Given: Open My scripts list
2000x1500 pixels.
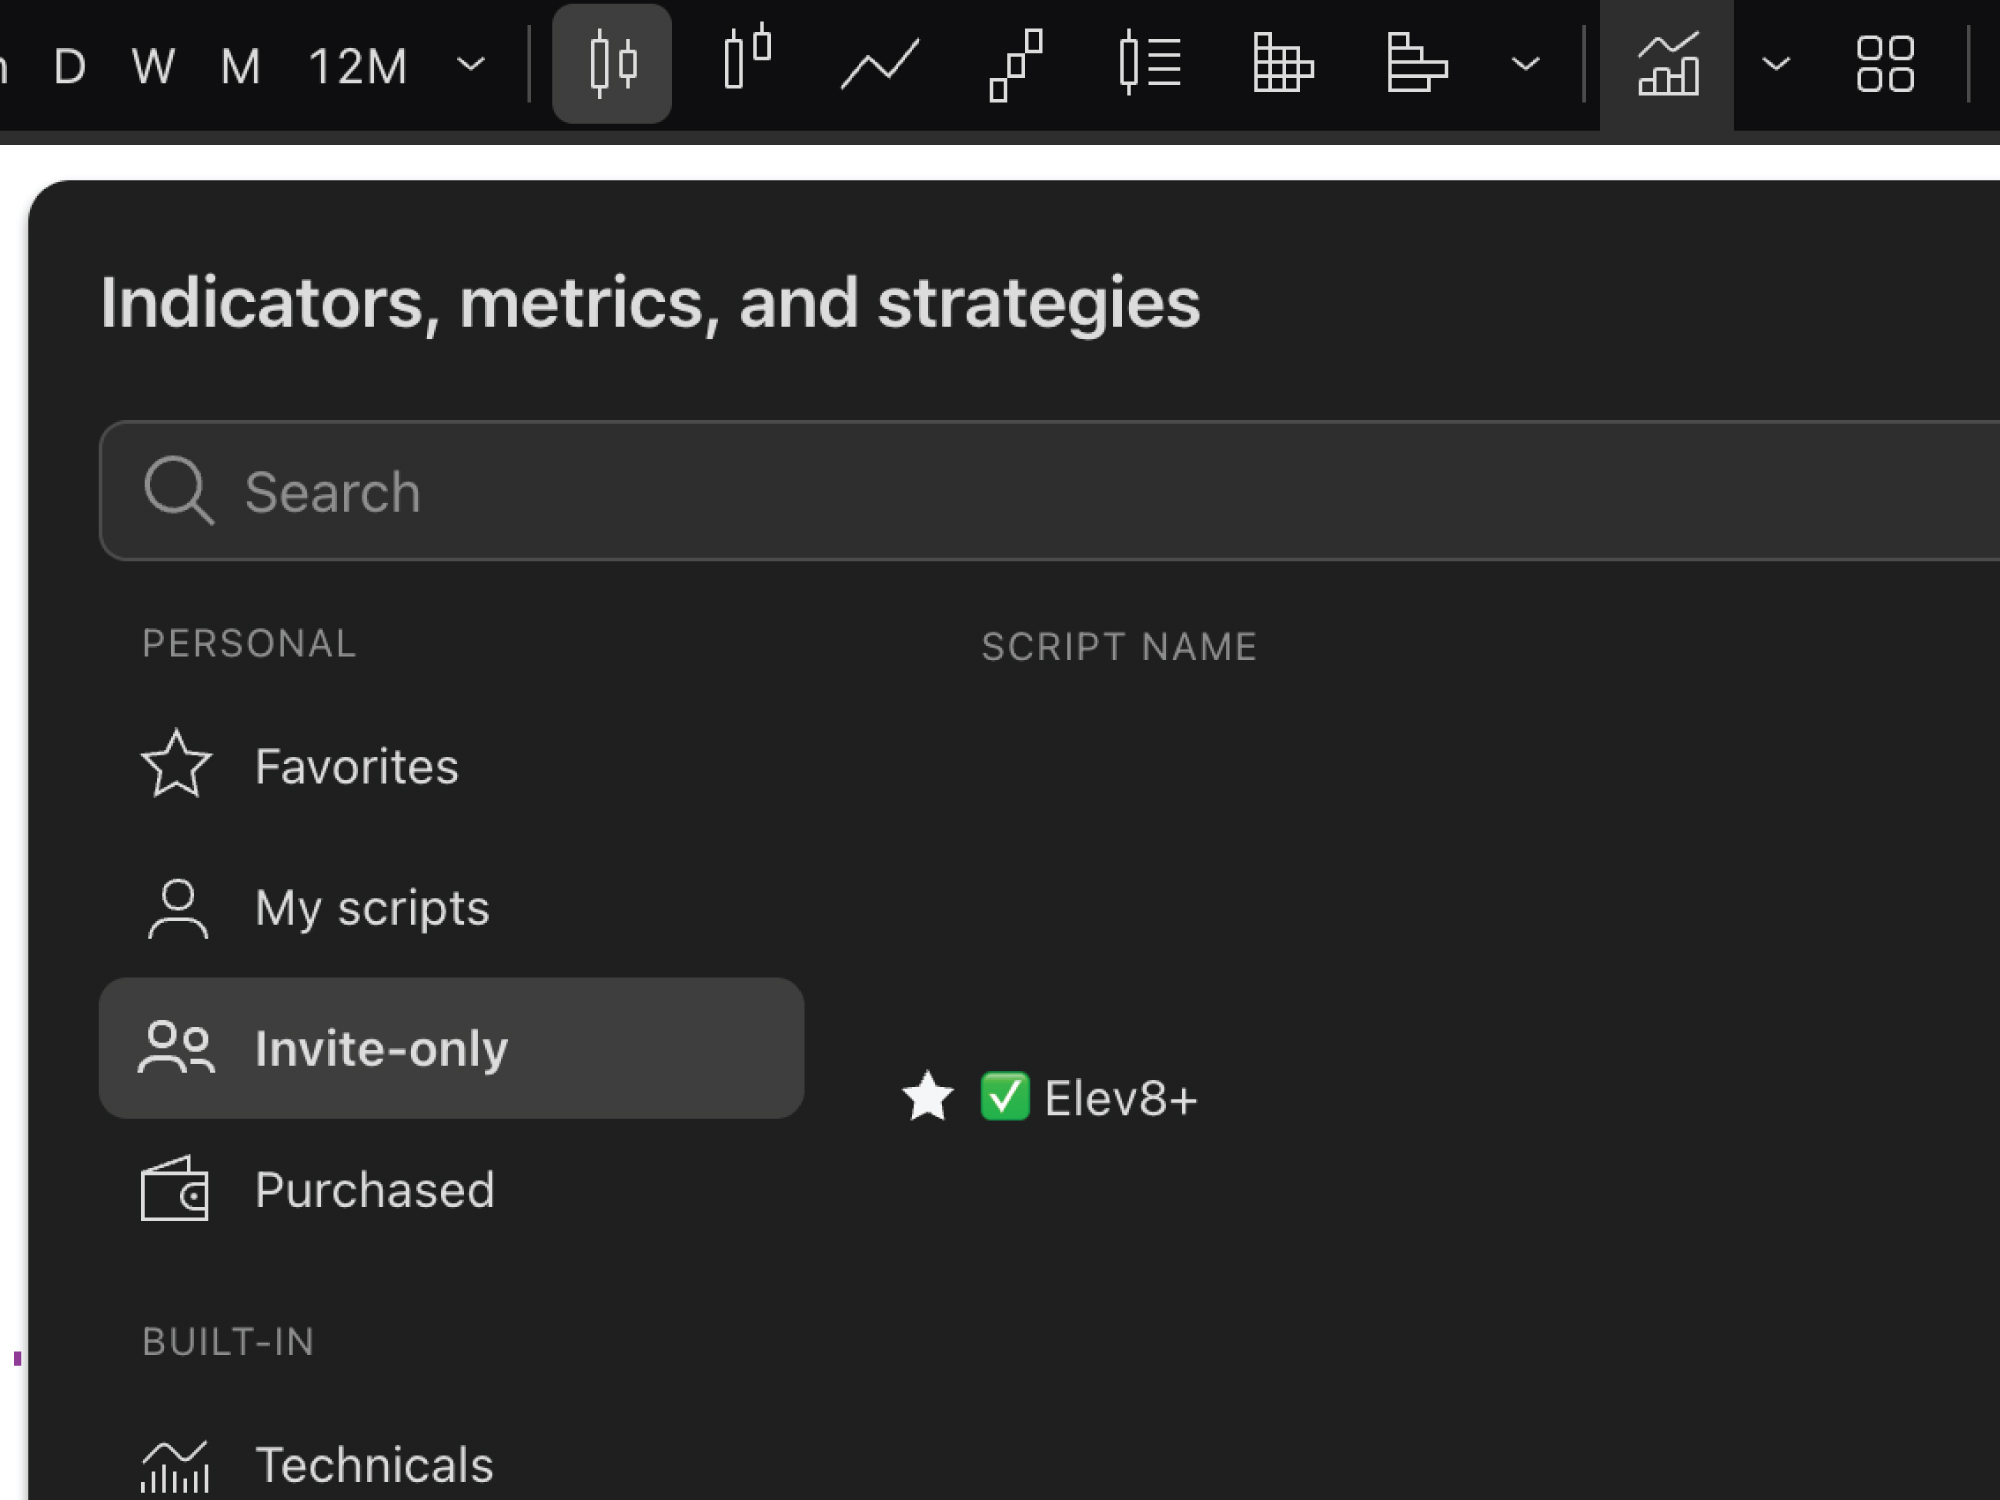Looking at the screenshot, I should [x=372, y=907].
